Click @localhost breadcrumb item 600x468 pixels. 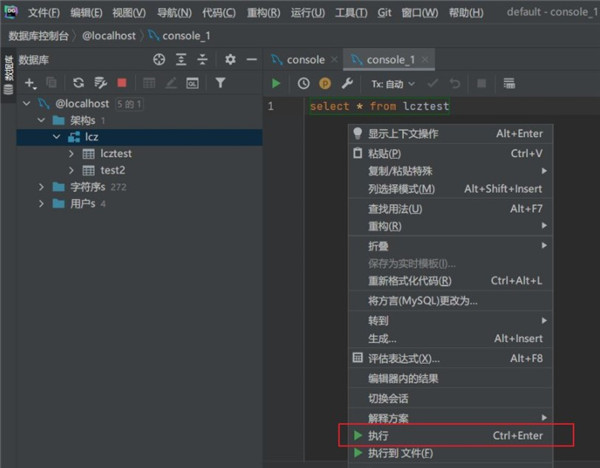point(109,36)
